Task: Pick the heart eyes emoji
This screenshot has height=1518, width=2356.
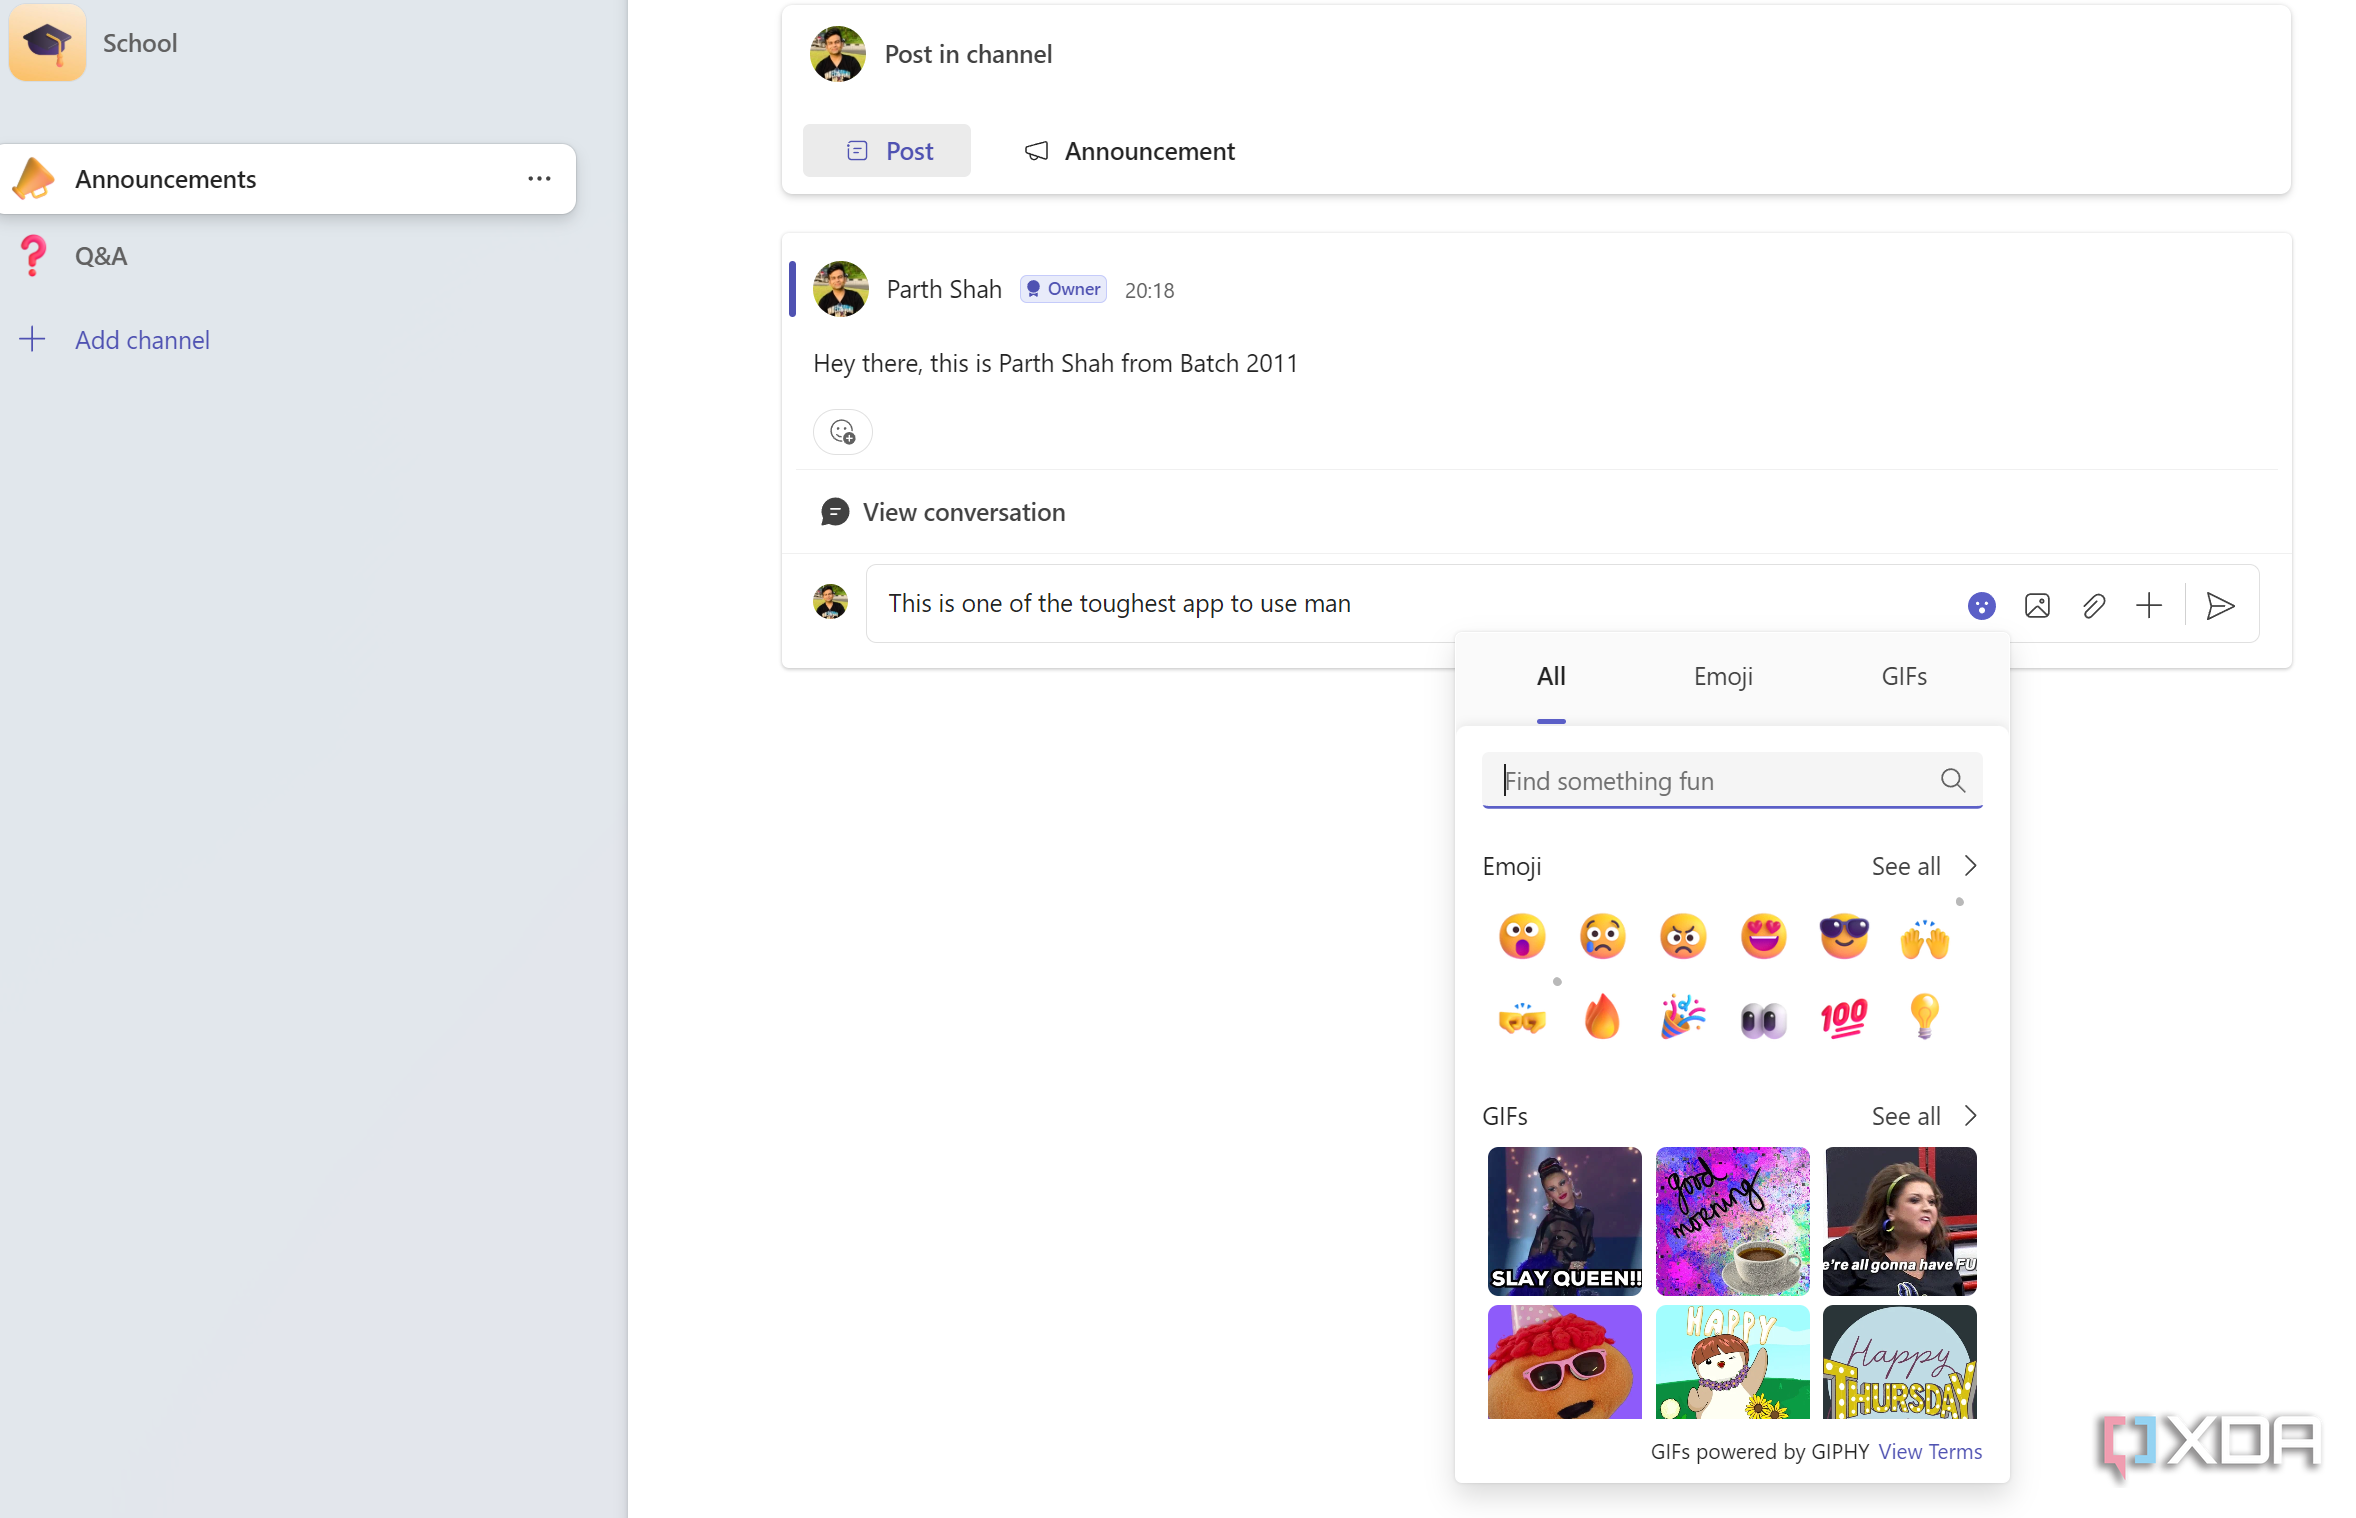Action: click(1763, 937)
